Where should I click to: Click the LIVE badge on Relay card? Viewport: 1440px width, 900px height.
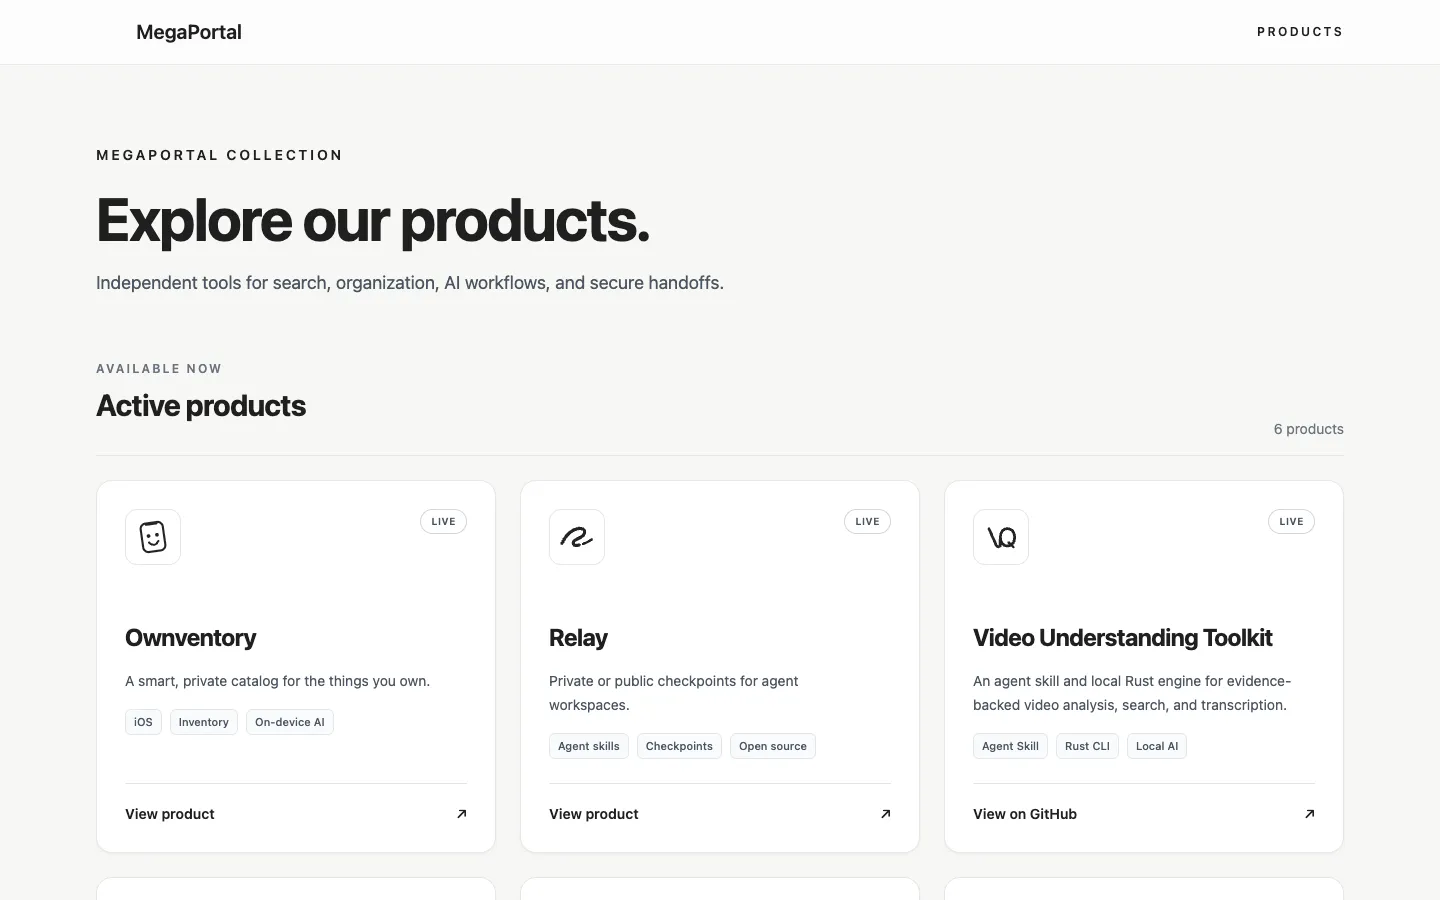click(x=867, y=522)
